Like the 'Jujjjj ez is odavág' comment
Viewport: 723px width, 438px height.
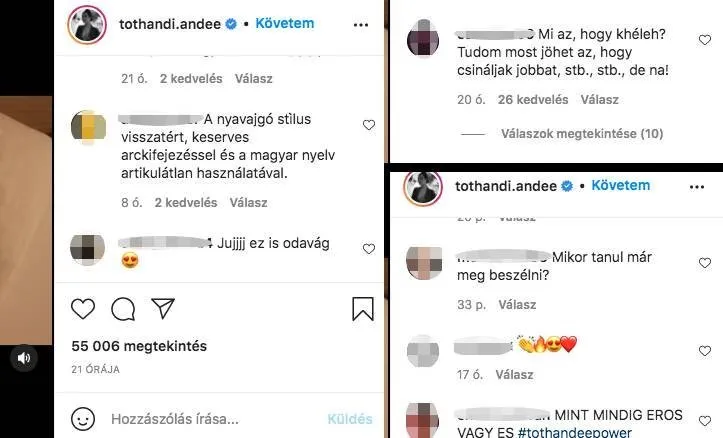369,249
